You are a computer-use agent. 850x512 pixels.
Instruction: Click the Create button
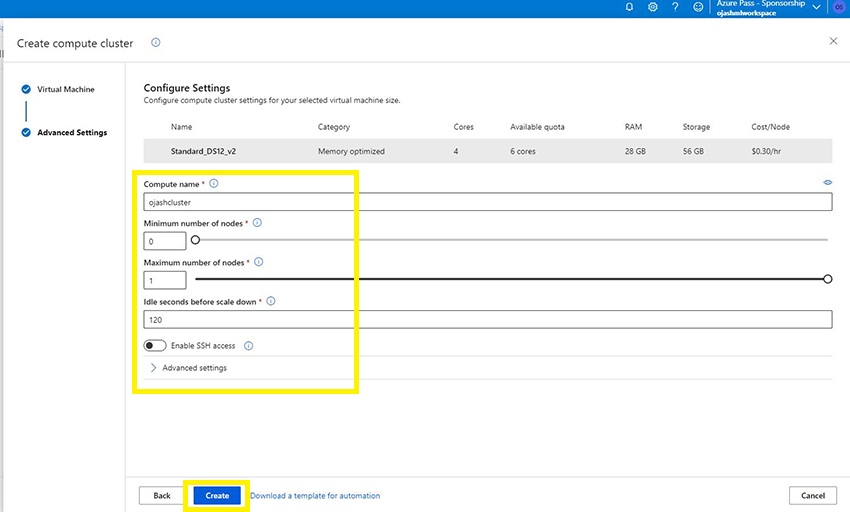click(x=217, y=495)
